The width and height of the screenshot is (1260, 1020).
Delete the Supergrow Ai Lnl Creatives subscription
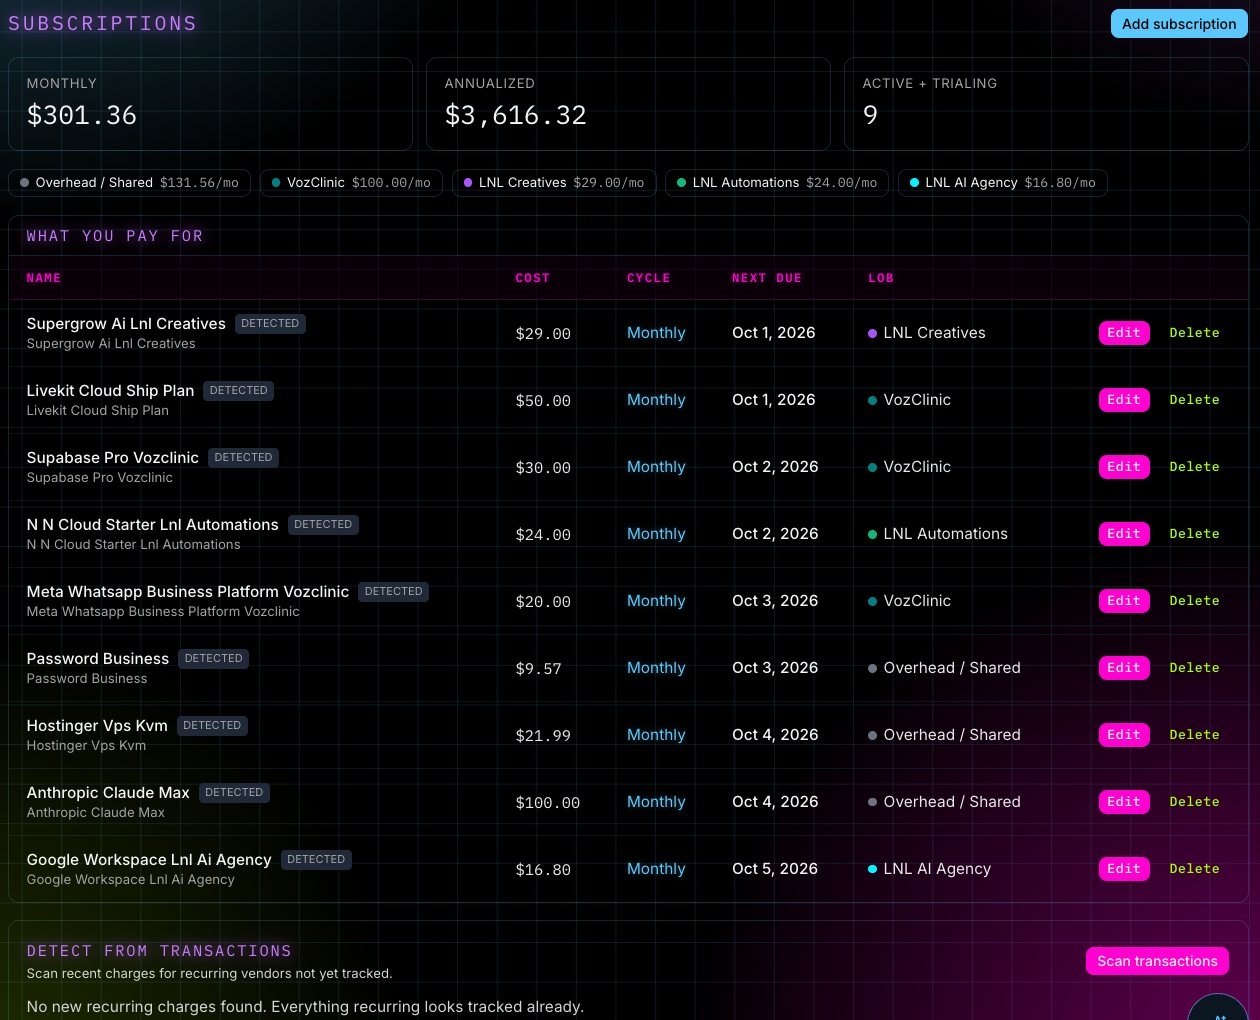(x=1194, y=333)
